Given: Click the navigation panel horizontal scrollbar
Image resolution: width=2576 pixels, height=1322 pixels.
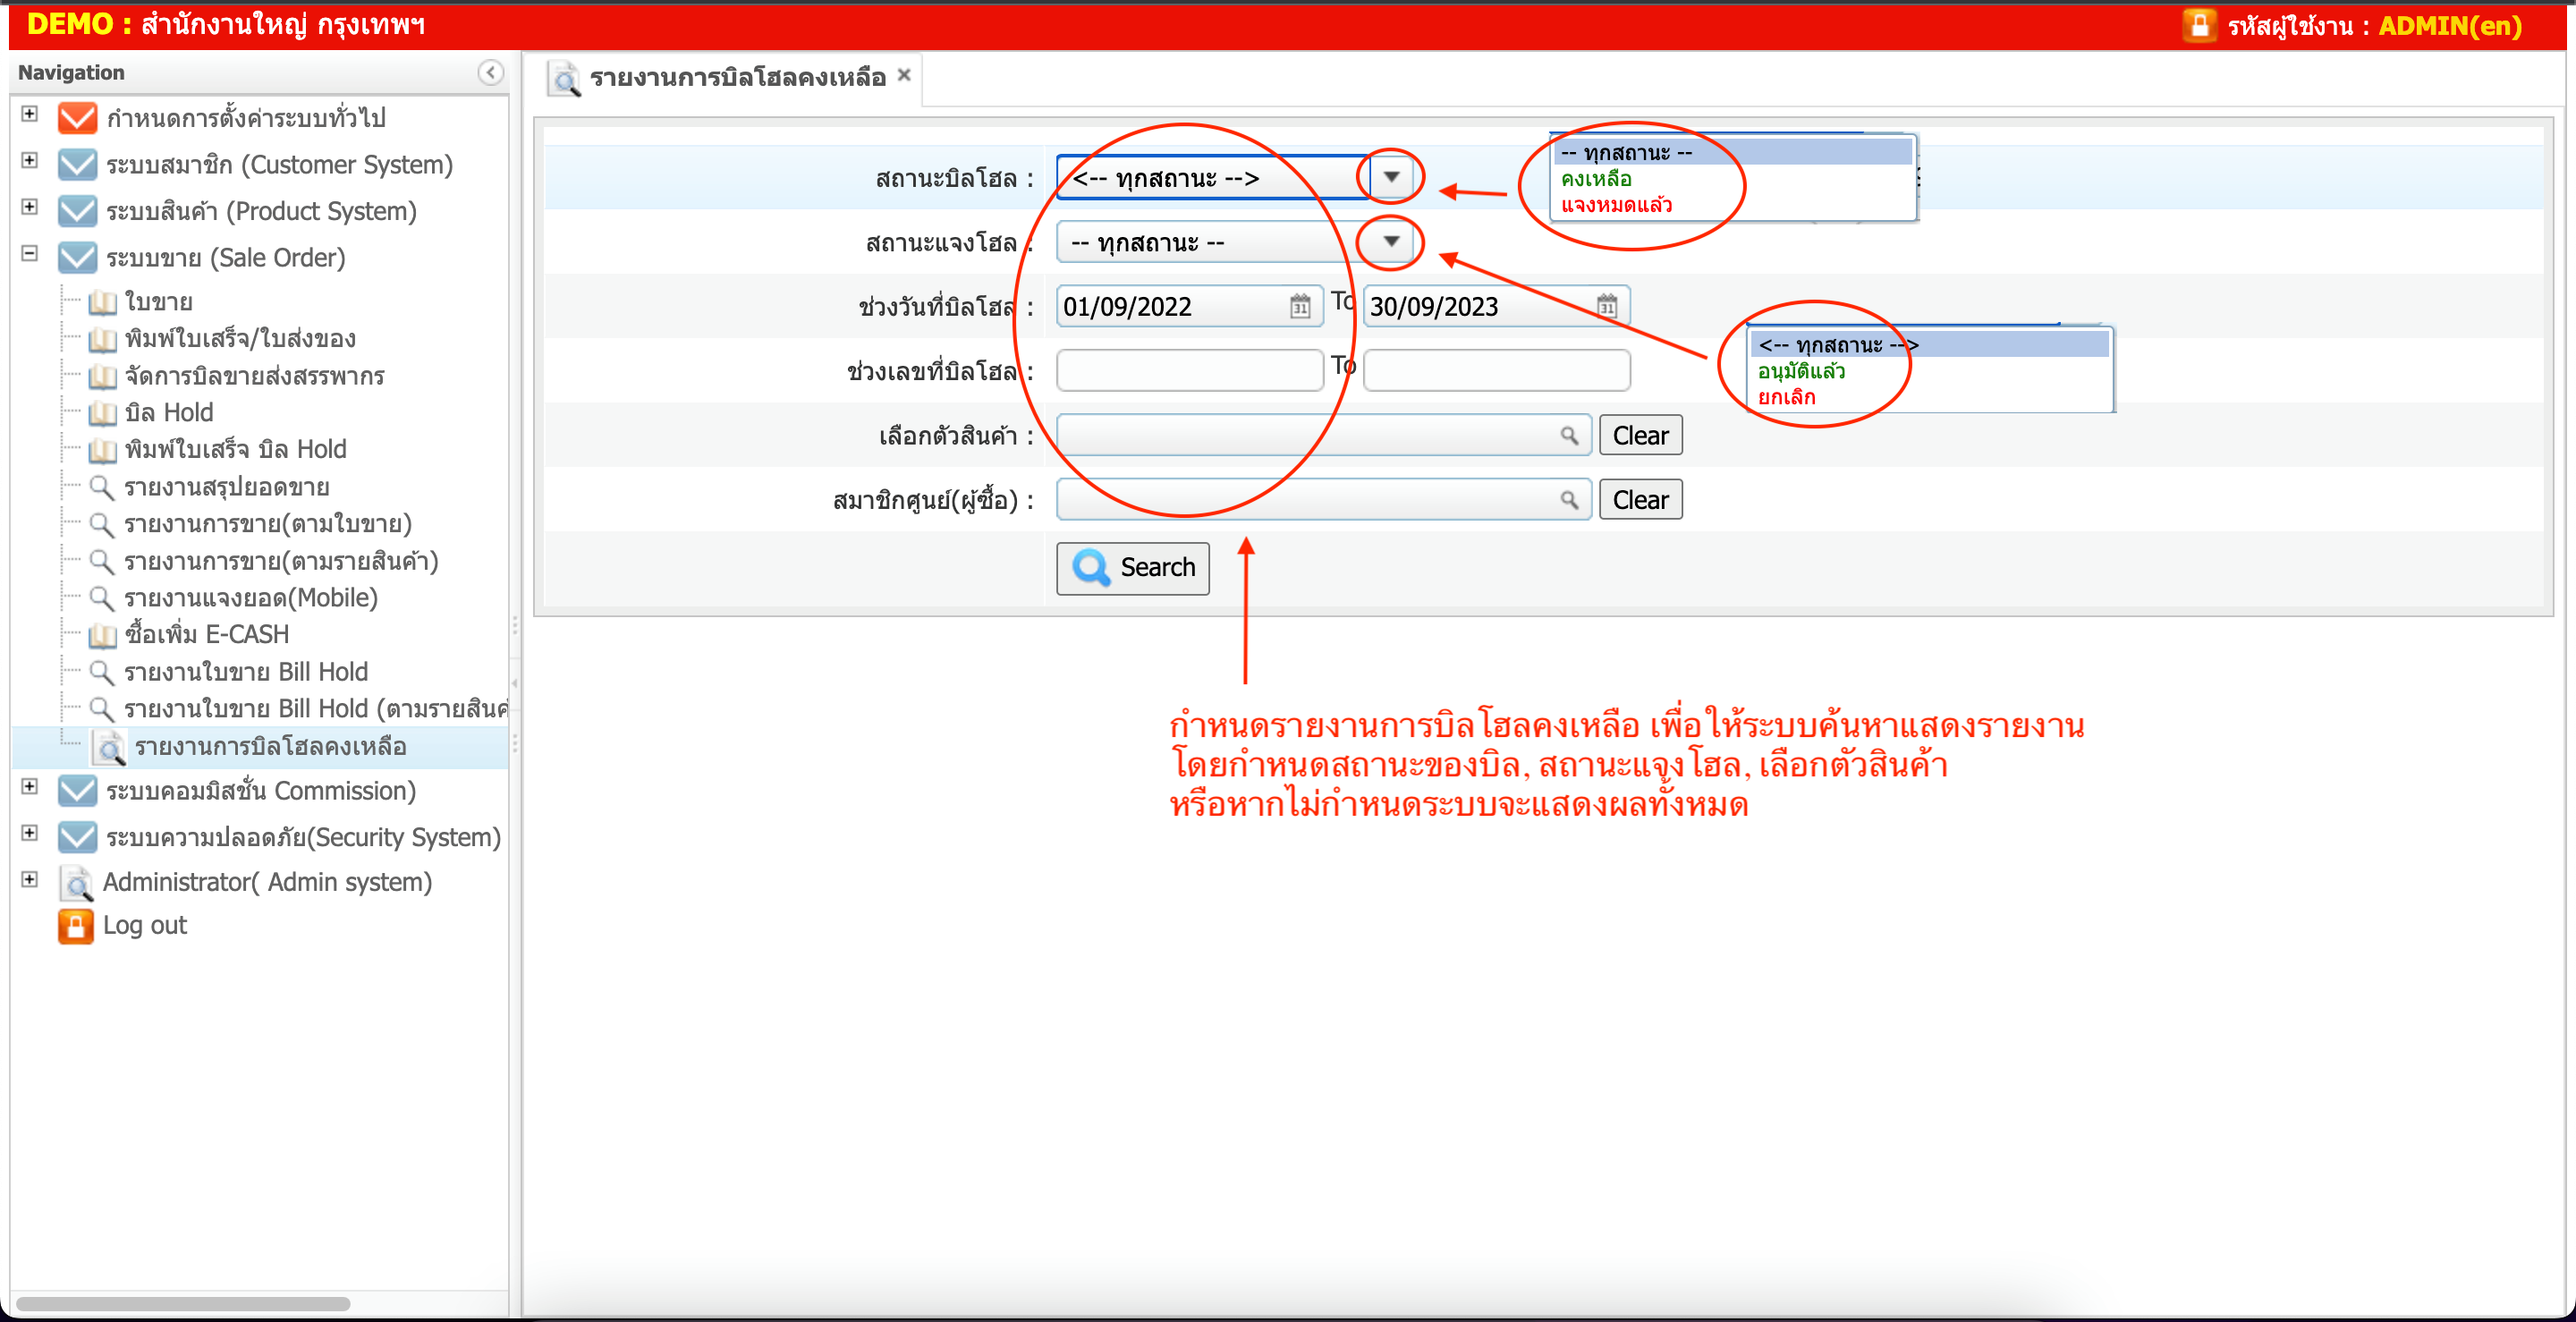Looking at the screenshot, I should [x=183, y=1303].
